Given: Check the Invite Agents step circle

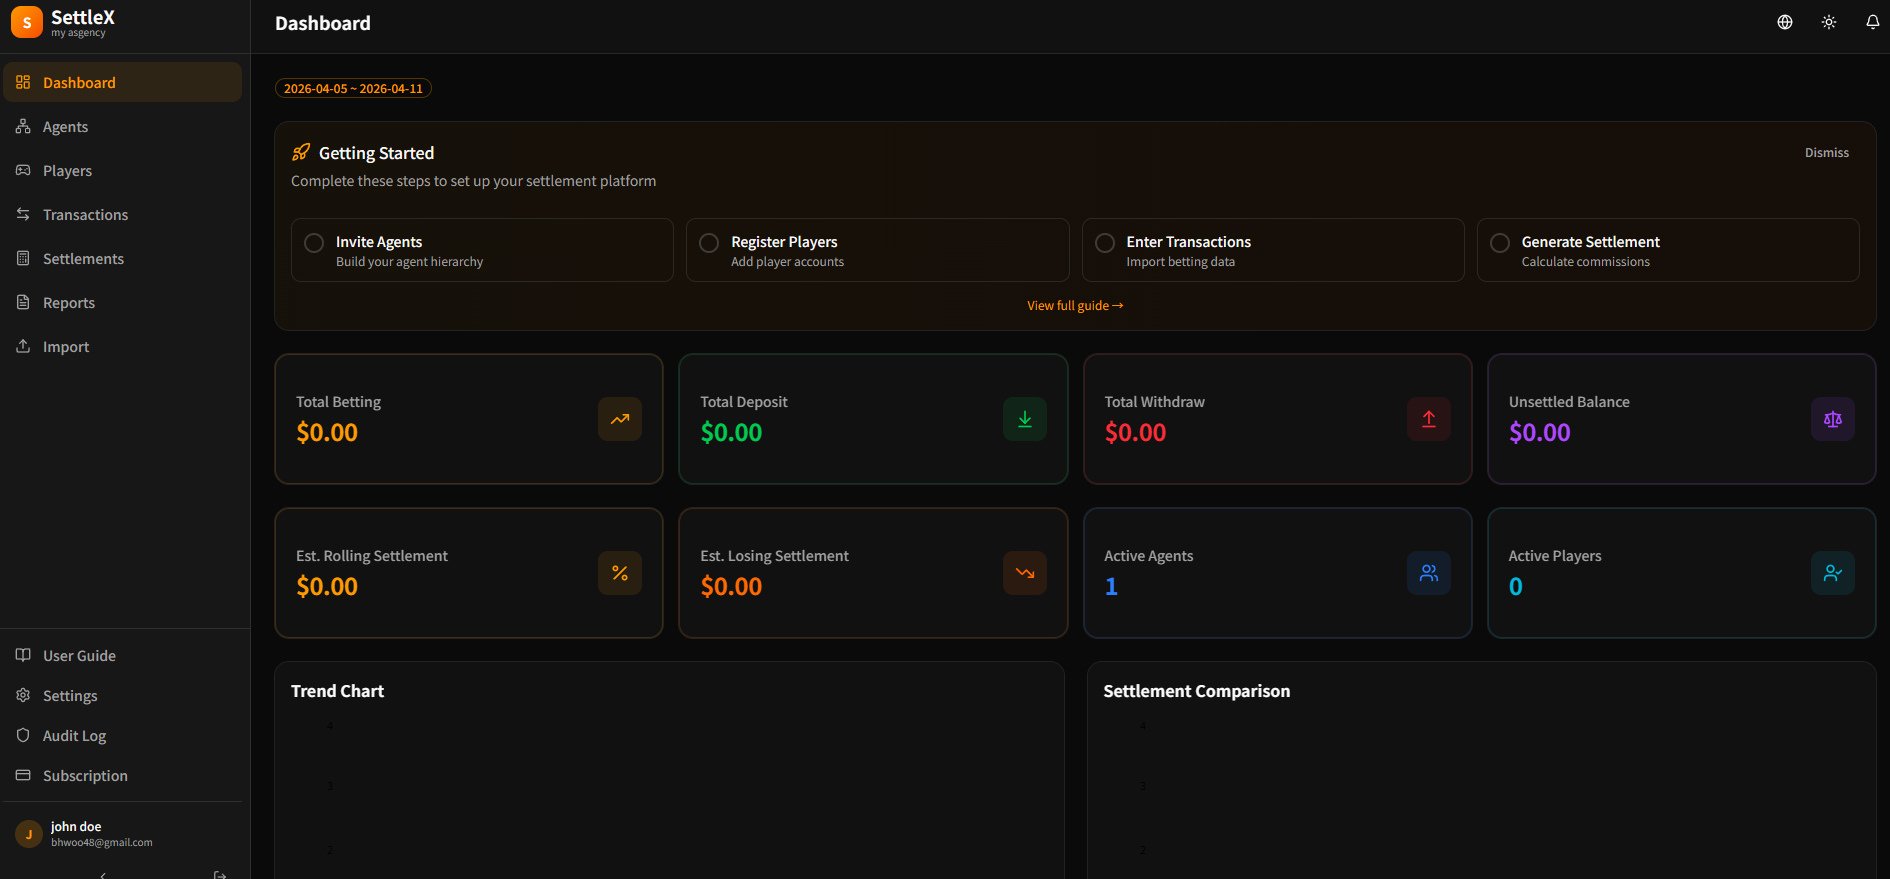Looking at the screenshot, I should click(x=314, y=243).
